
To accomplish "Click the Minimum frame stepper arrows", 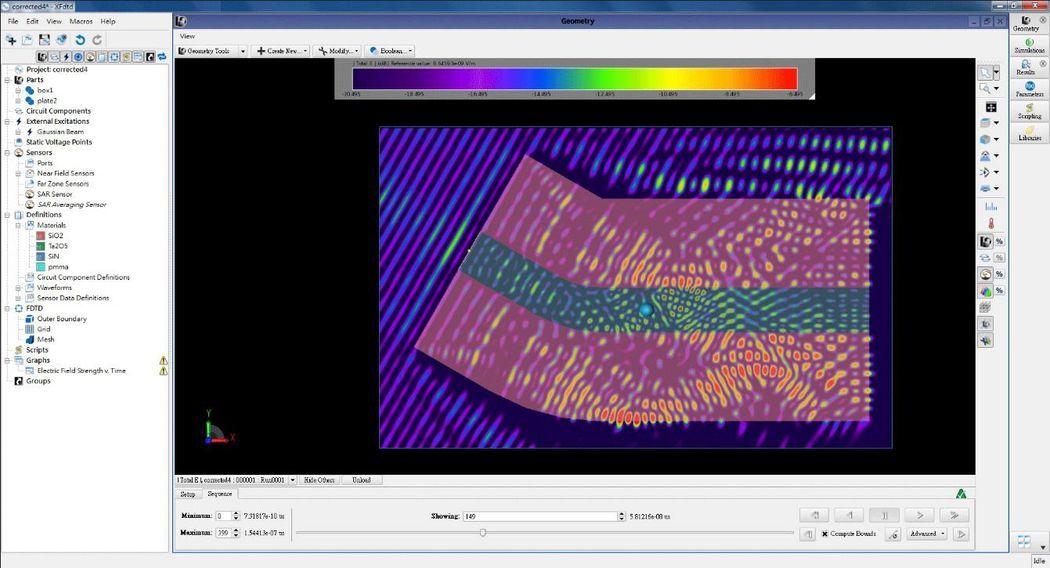I will (x=236, y=516).
